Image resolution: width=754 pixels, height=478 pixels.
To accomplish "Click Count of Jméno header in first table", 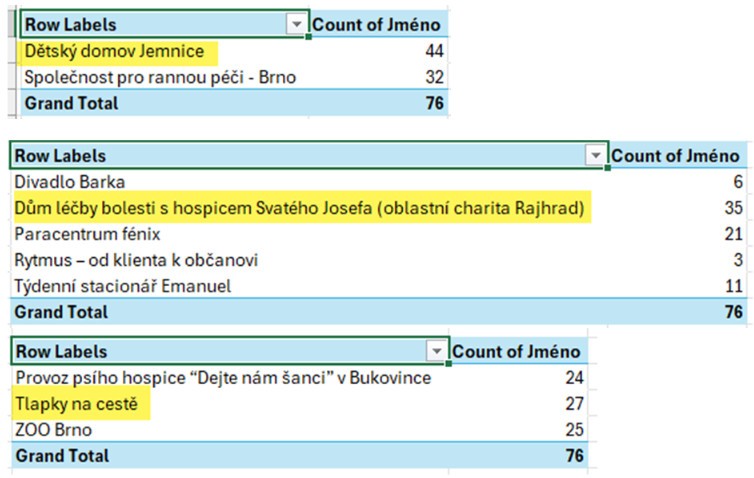I will pos(377,25).
